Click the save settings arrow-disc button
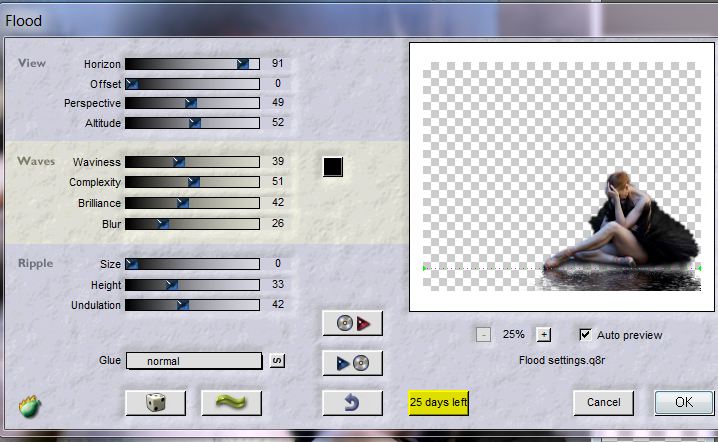 (352, 363)
